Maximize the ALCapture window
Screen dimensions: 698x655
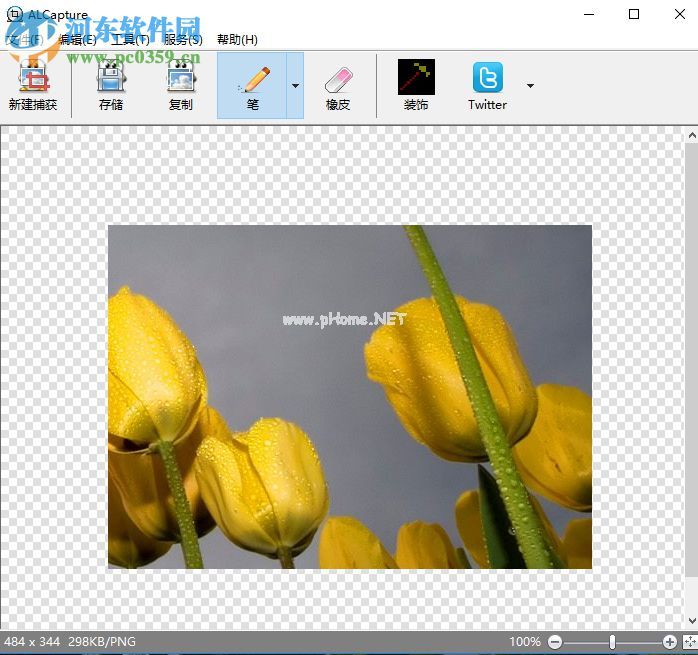634,14
